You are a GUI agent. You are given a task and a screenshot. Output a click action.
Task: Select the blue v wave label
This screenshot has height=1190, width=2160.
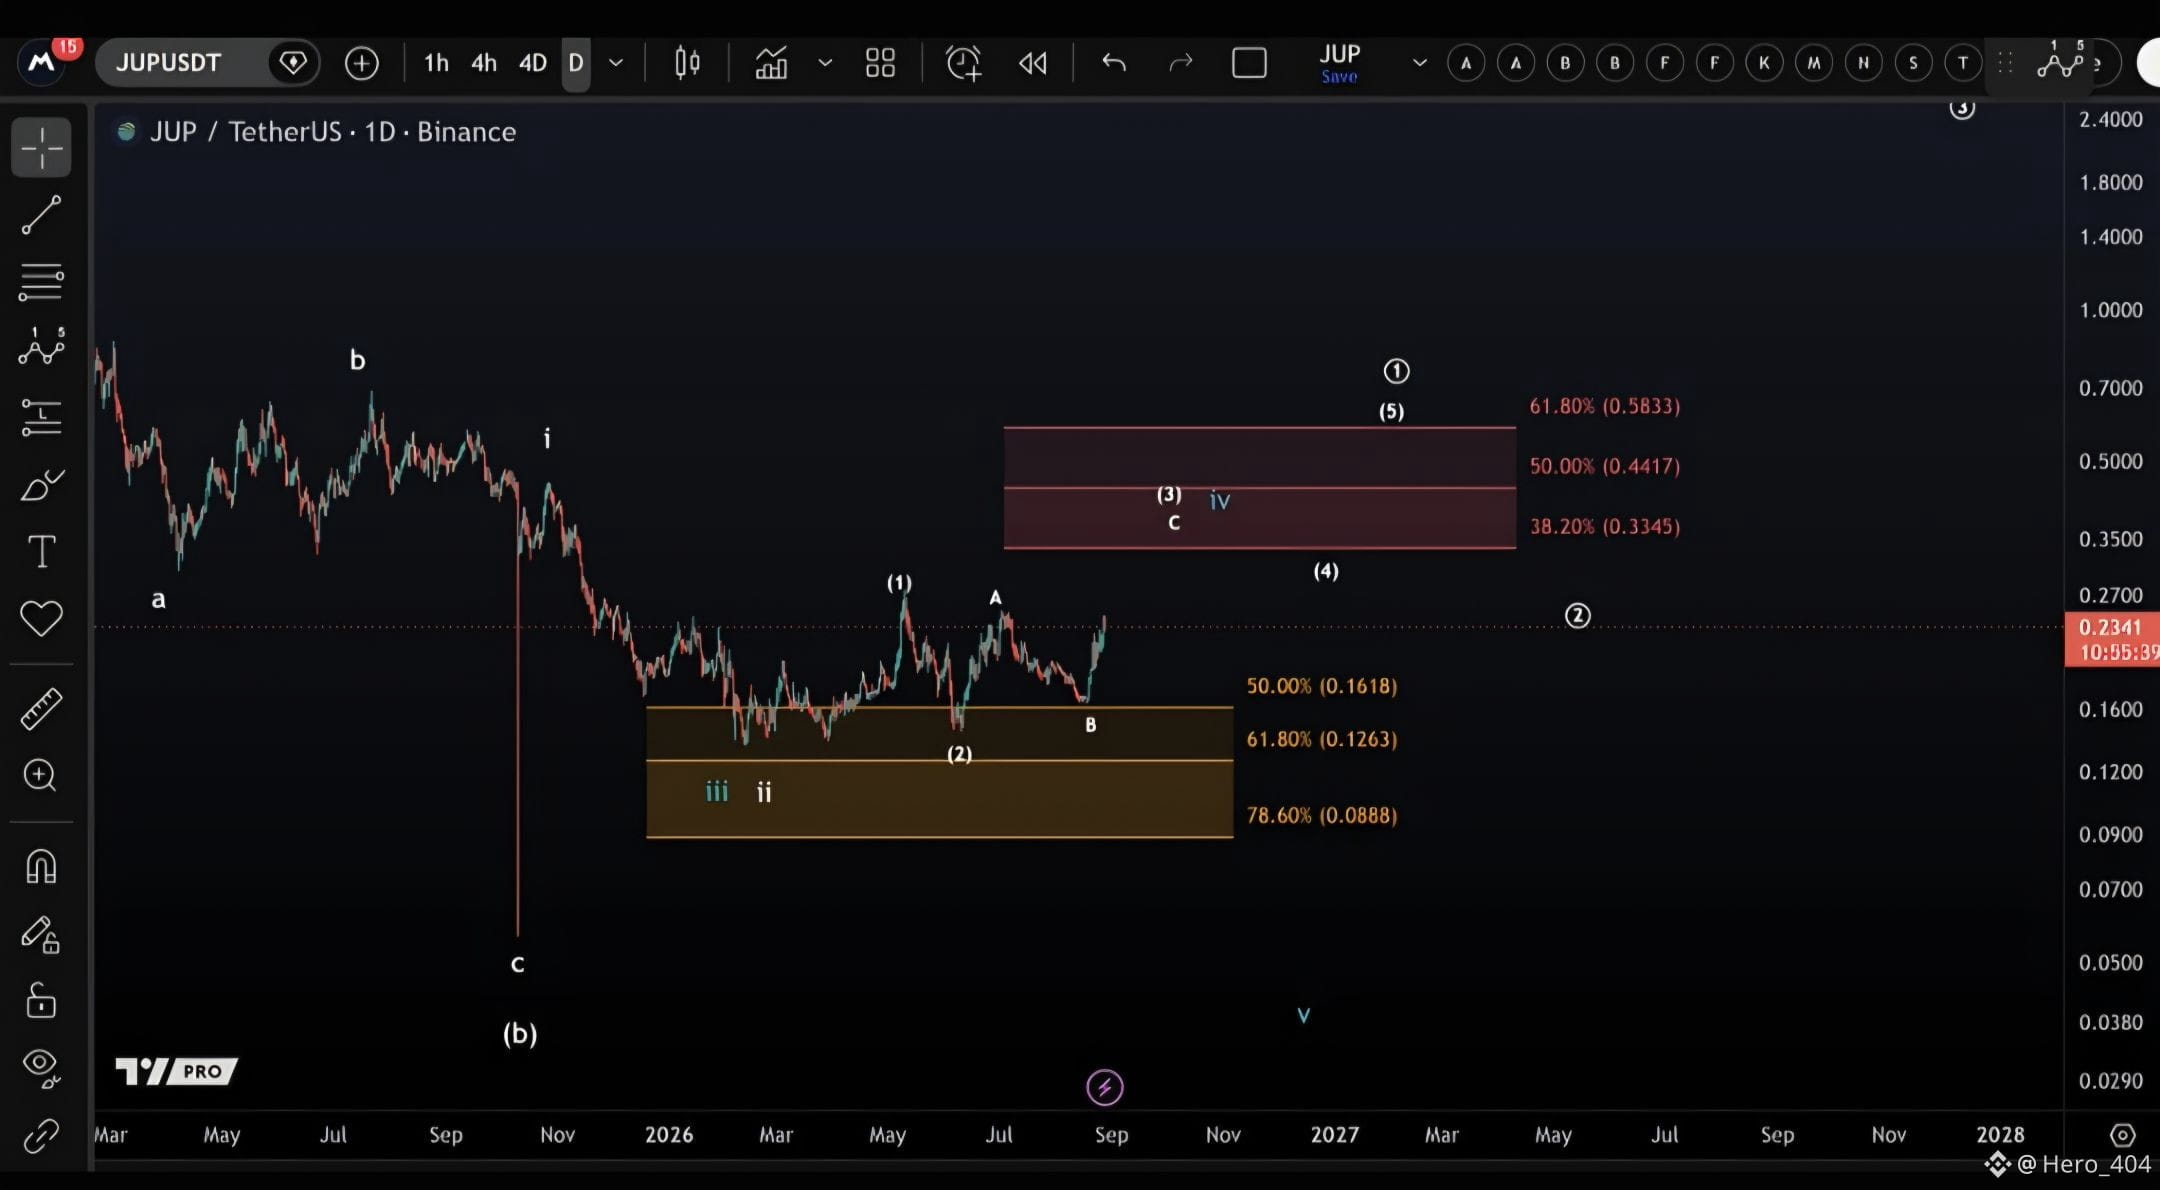(x=1303, y=1015)
